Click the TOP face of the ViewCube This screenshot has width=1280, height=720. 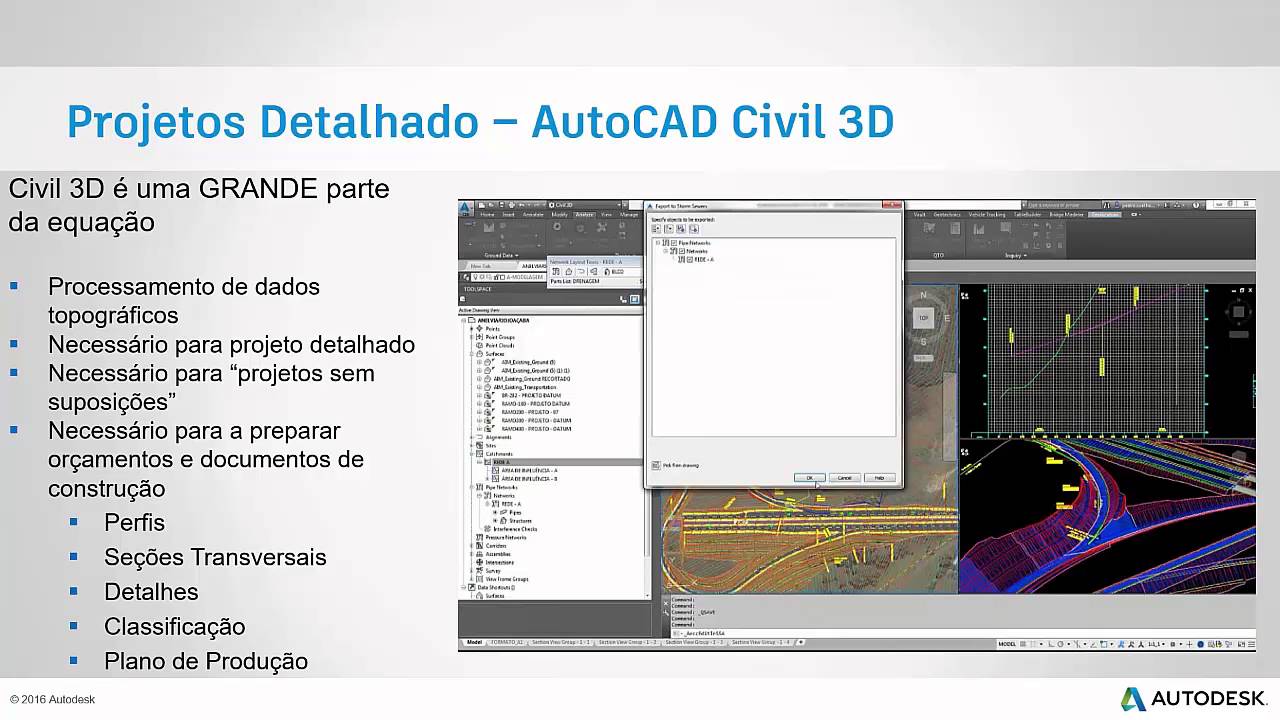click(924, 318)
